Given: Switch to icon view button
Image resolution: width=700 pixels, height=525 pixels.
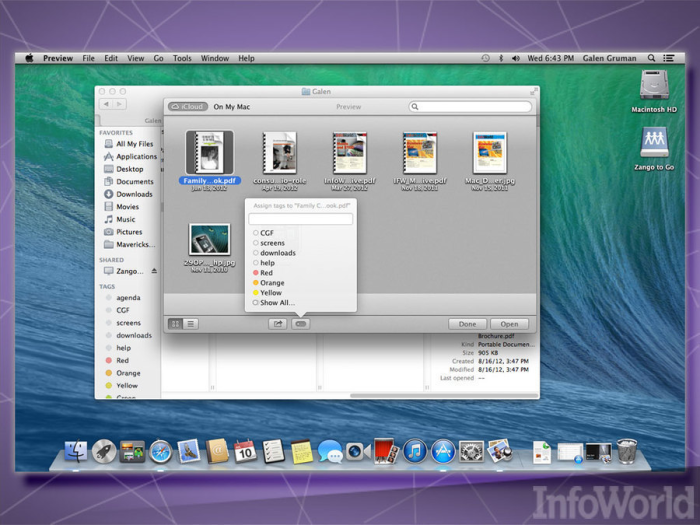Looking at the screenshot, I should pyautogui.click(x=175, y=324).
